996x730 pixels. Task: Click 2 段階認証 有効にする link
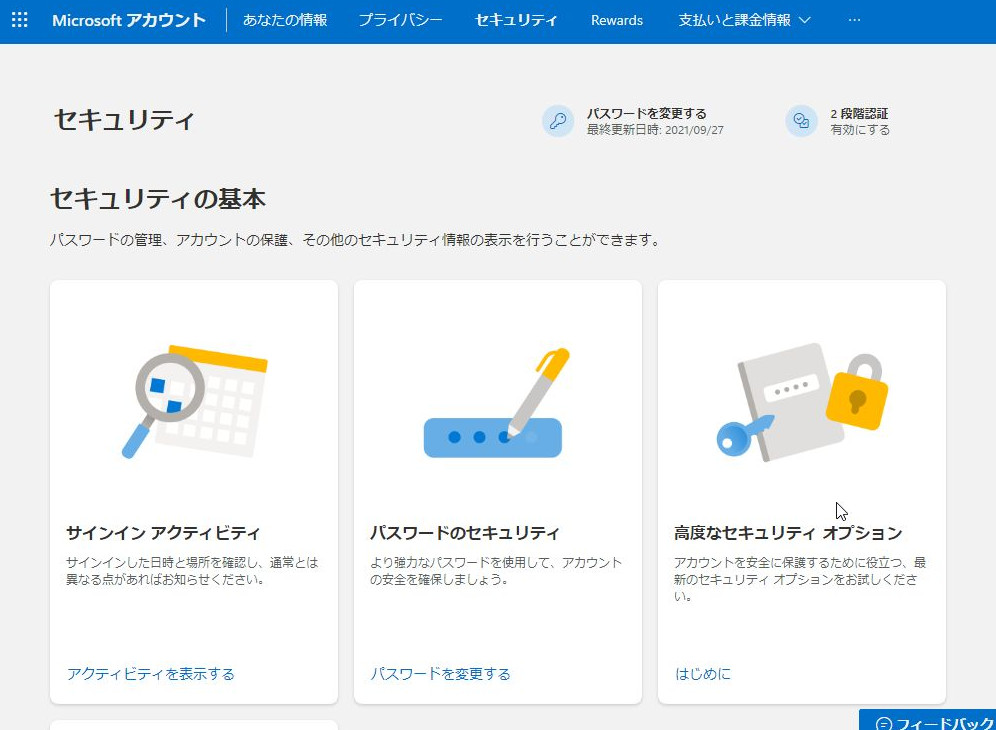click(x=859, y=121)
